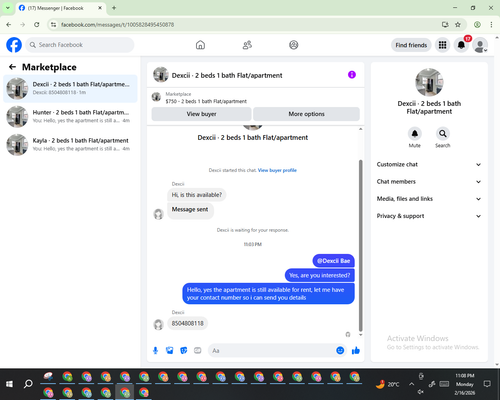Click the More options button
The height and width of the screenshot is (400, 500).
click(306, 114)
